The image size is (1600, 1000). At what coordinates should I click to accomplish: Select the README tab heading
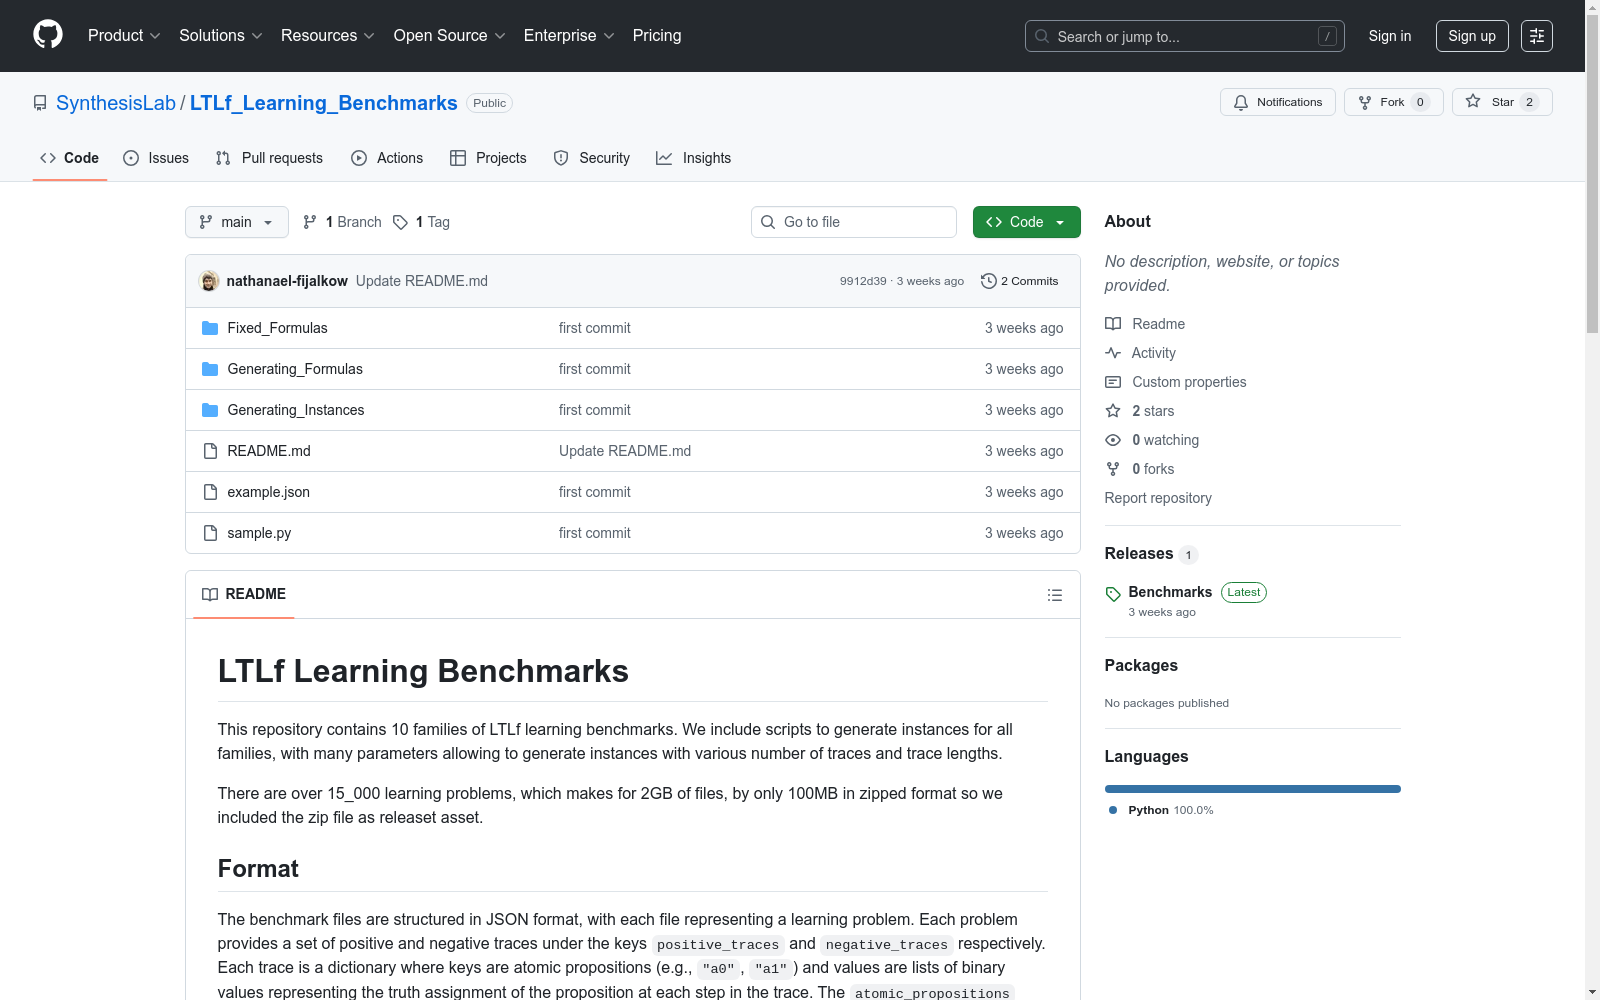(x=244, y=595)
